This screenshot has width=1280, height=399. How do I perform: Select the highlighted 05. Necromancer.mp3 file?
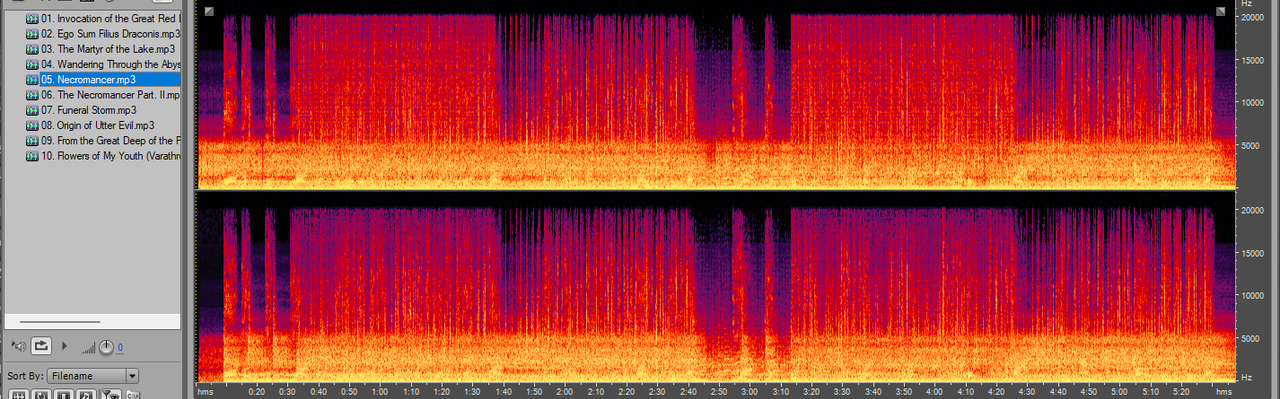[x=110, y=79]
